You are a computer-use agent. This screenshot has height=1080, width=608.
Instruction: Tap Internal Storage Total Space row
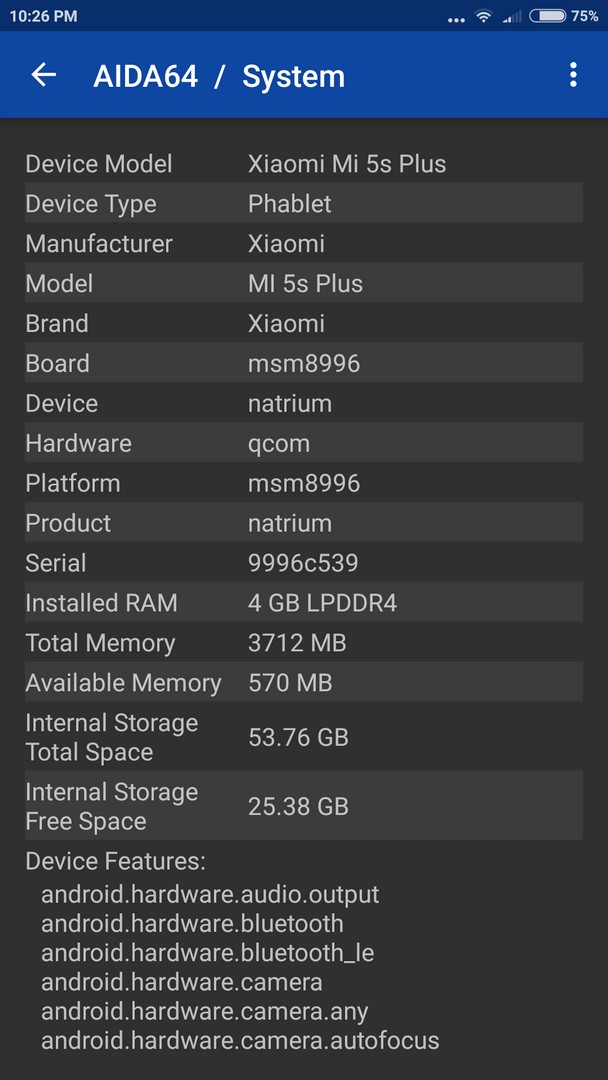(304, 737)
